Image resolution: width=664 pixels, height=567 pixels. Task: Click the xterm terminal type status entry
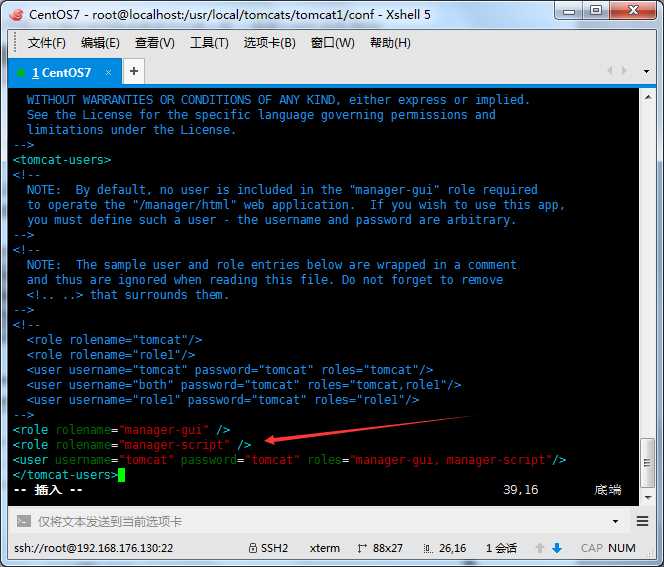(x=324, y=548)
